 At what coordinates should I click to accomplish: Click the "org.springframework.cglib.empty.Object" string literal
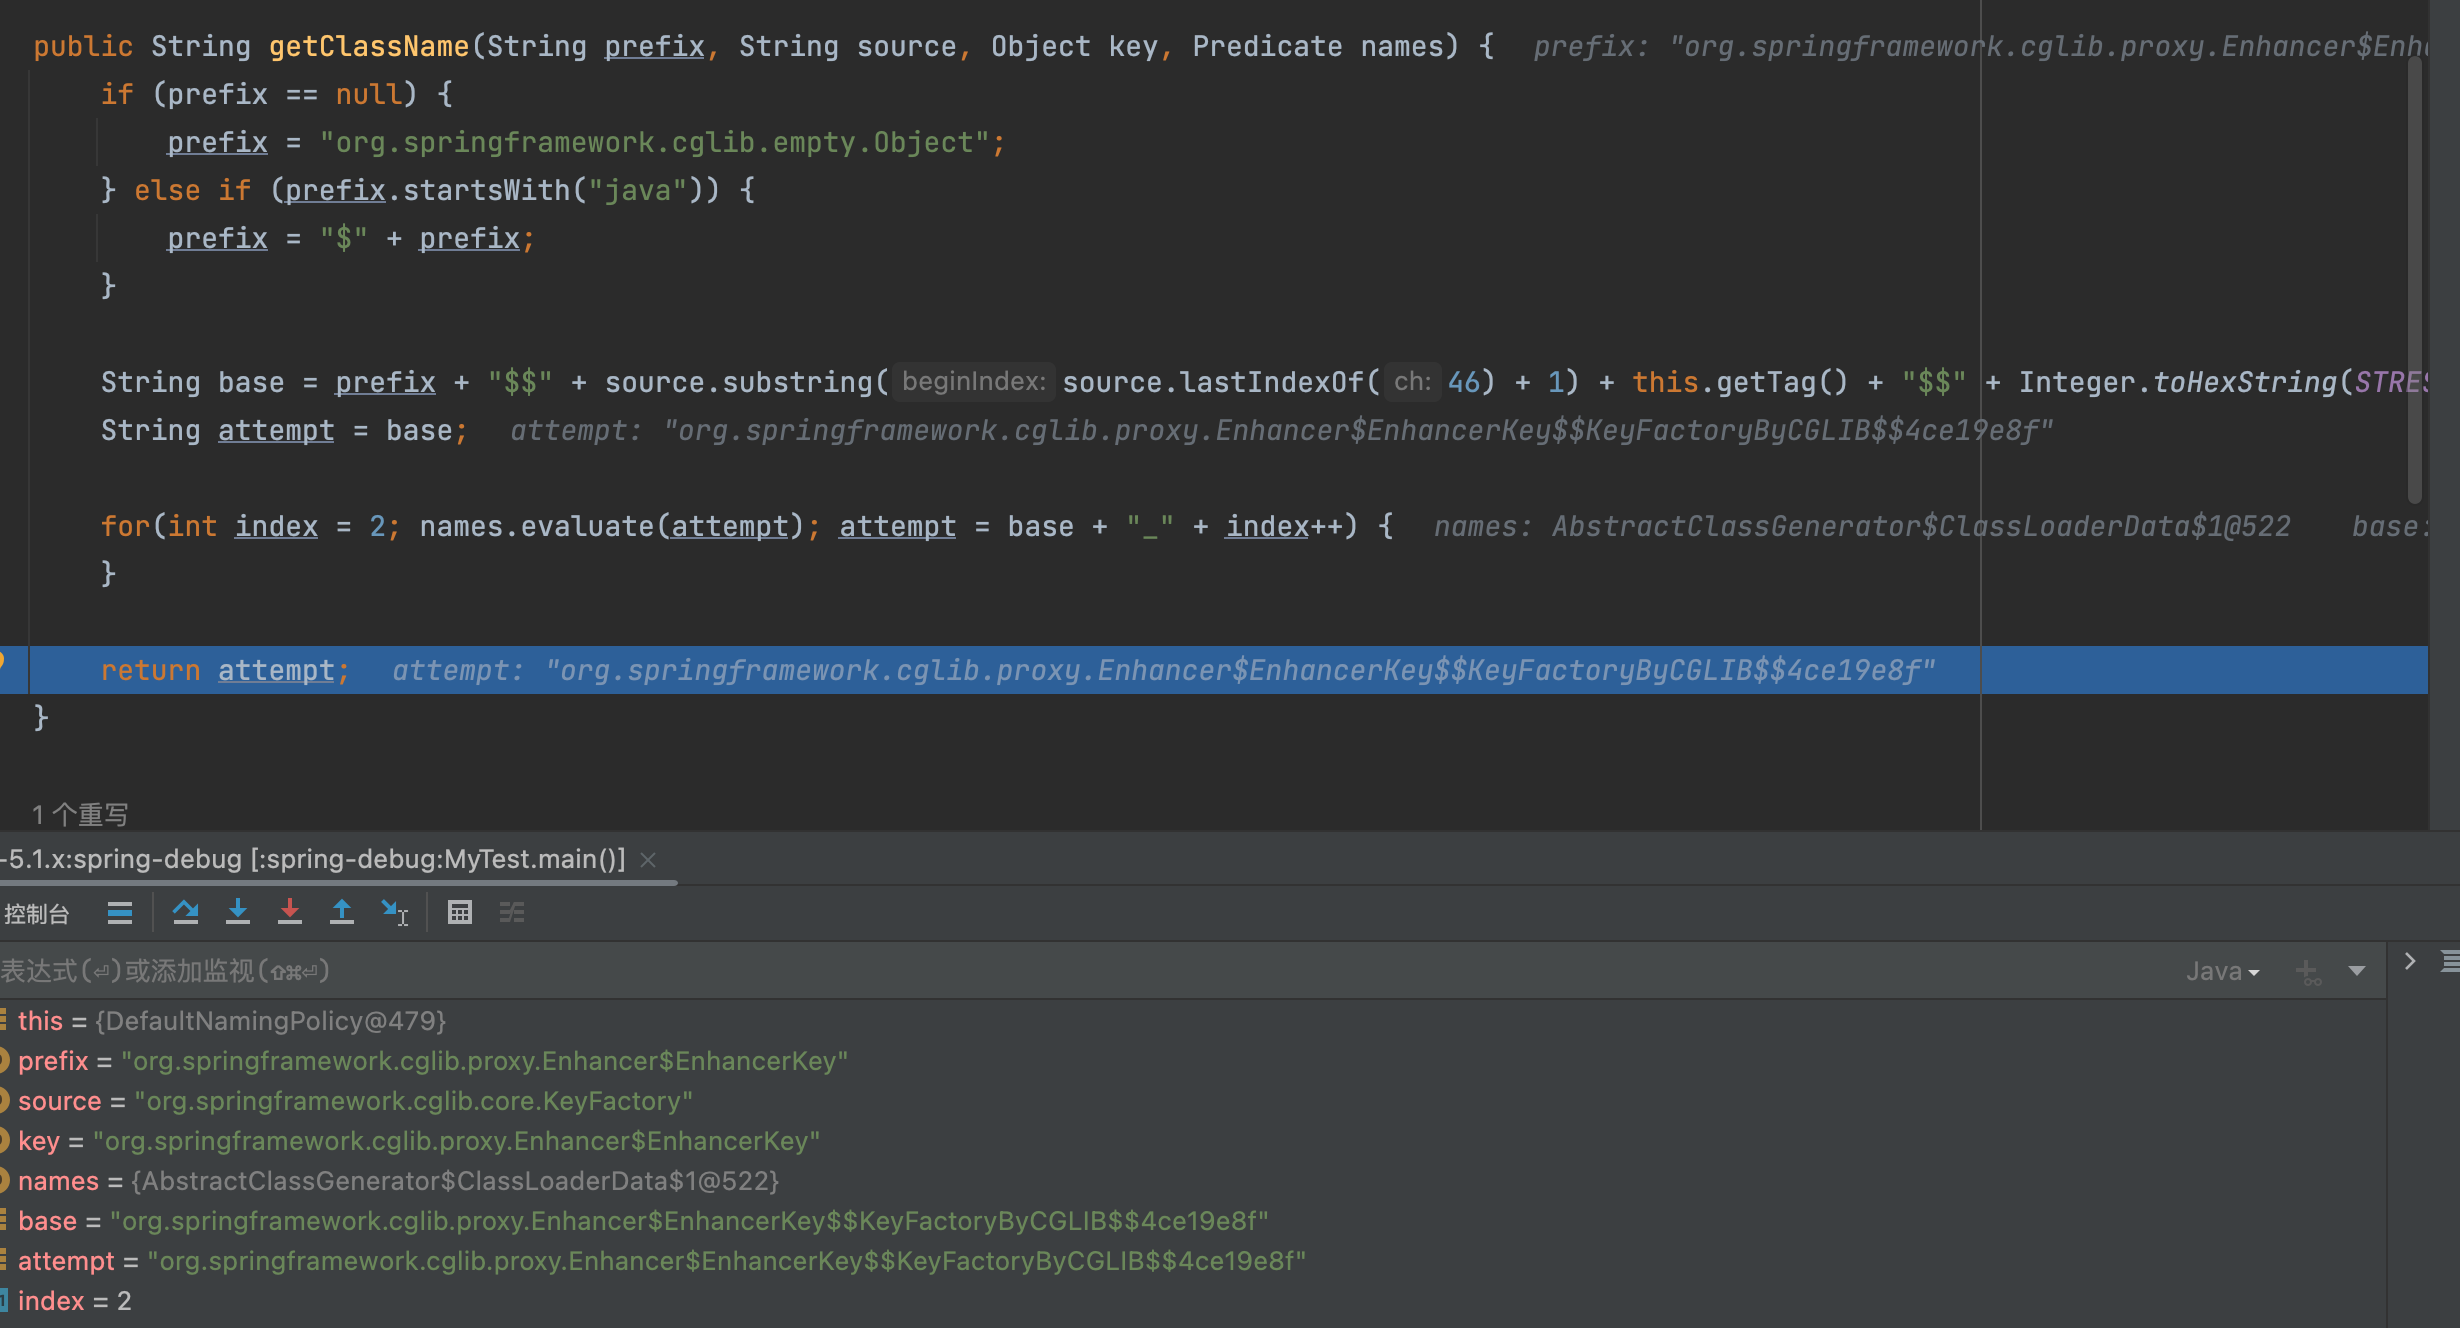pos(654,143)
